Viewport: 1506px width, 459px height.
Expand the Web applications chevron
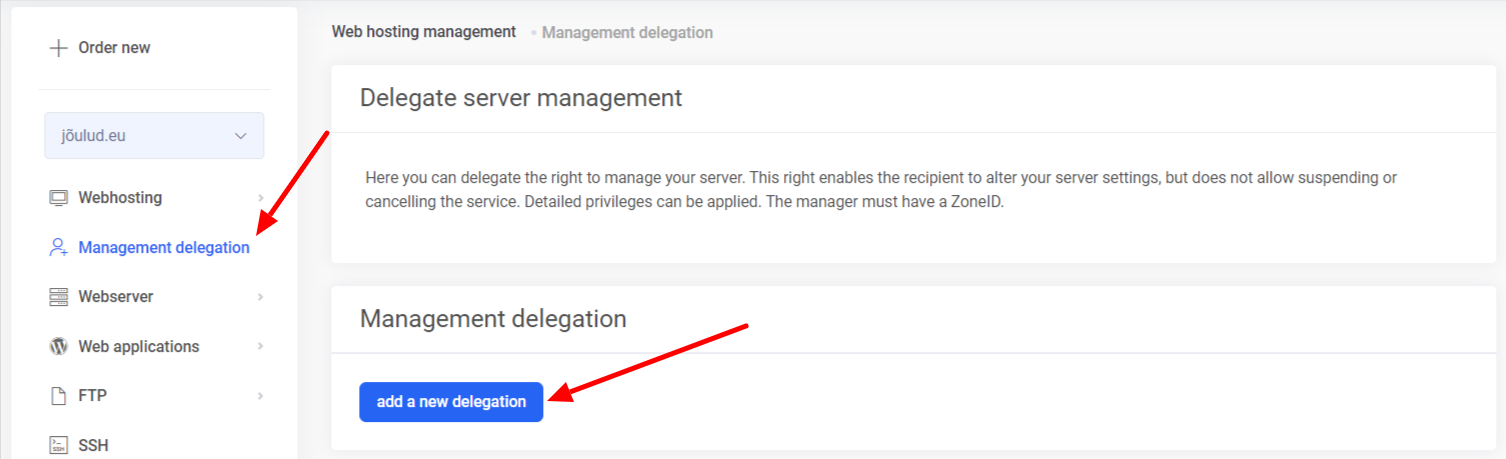260,346
